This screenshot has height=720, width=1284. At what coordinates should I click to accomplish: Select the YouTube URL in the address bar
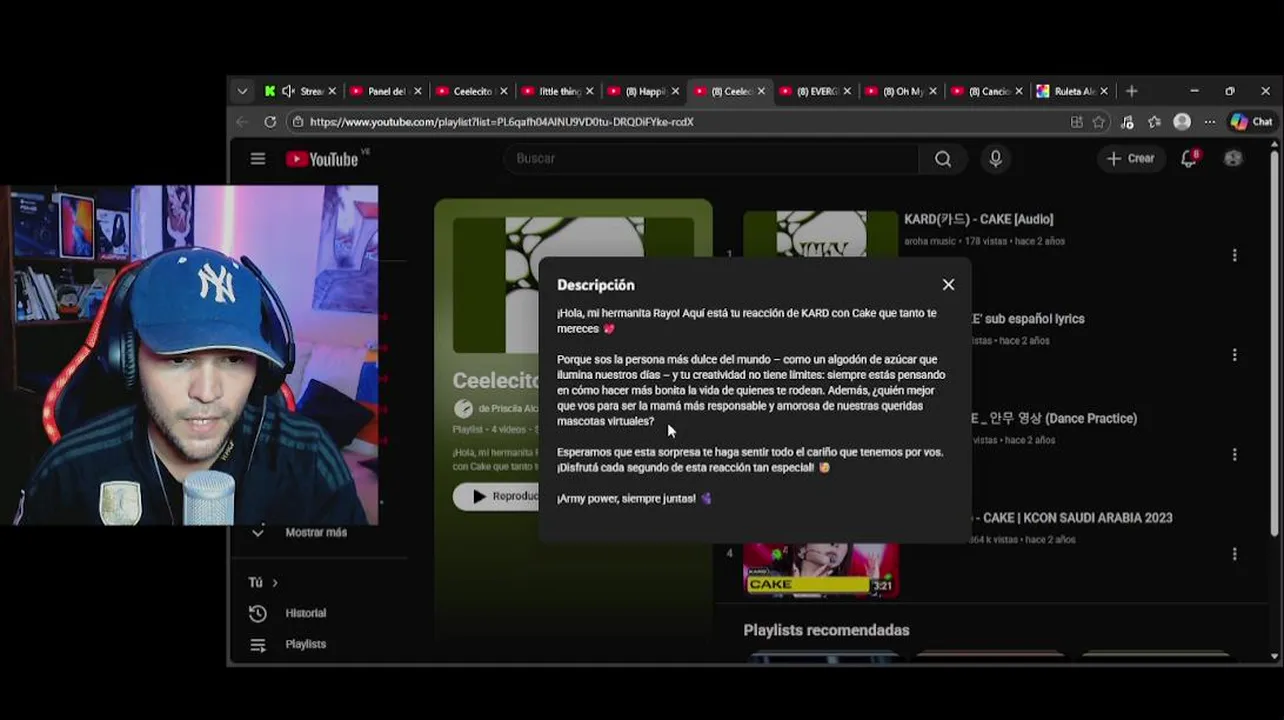(x=501, y=122)
